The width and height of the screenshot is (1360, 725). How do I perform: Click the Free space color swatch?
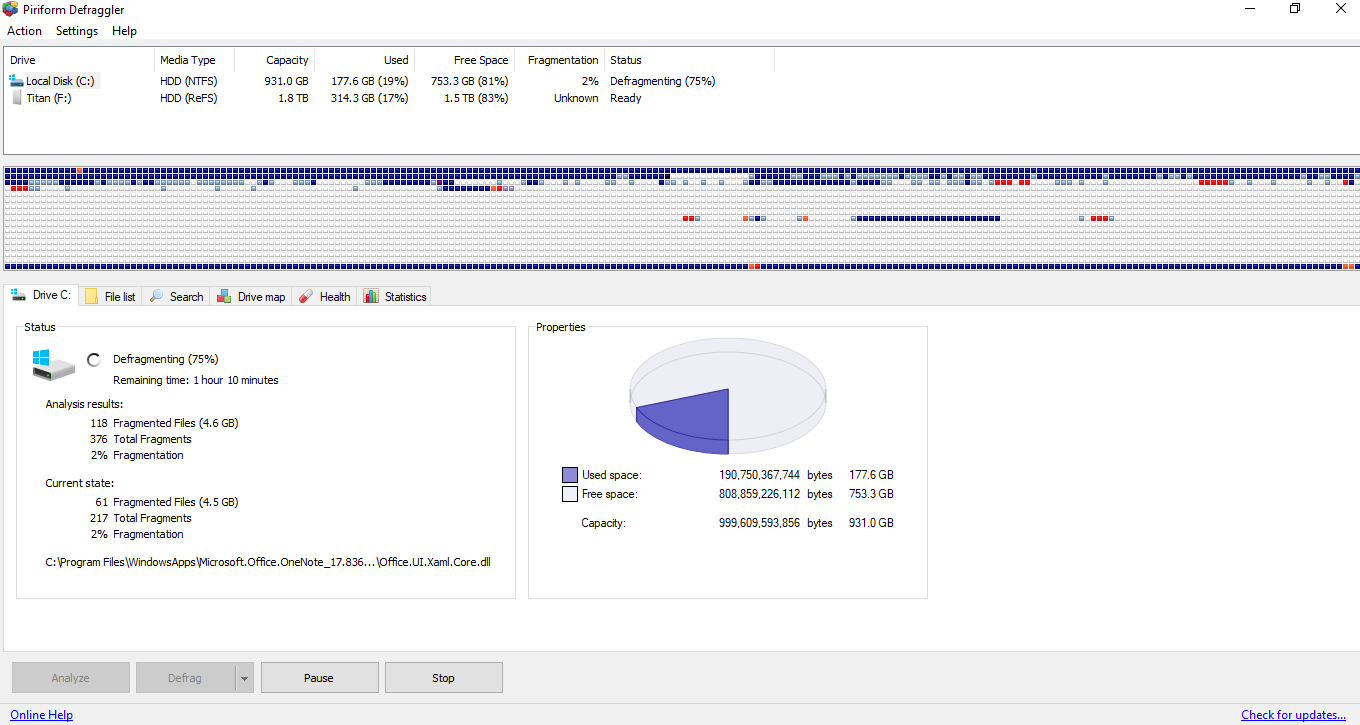(x=570, y=494)
